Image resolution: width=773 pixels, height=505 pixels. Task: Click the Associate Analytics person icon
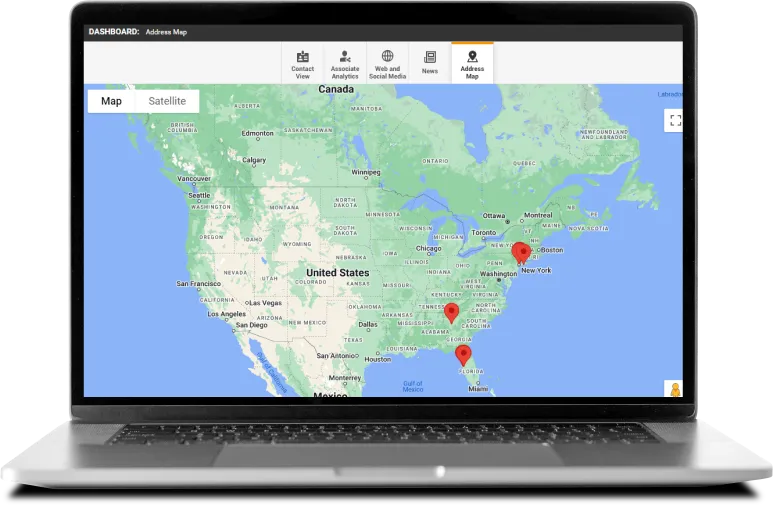click(345, 57)
